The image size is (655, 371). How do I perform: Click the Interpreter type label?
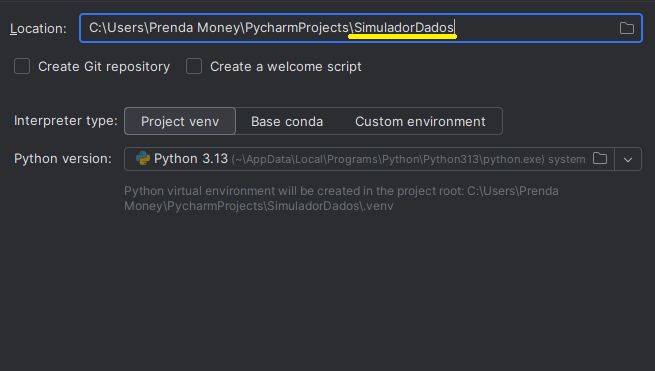(x=66, y=121)
